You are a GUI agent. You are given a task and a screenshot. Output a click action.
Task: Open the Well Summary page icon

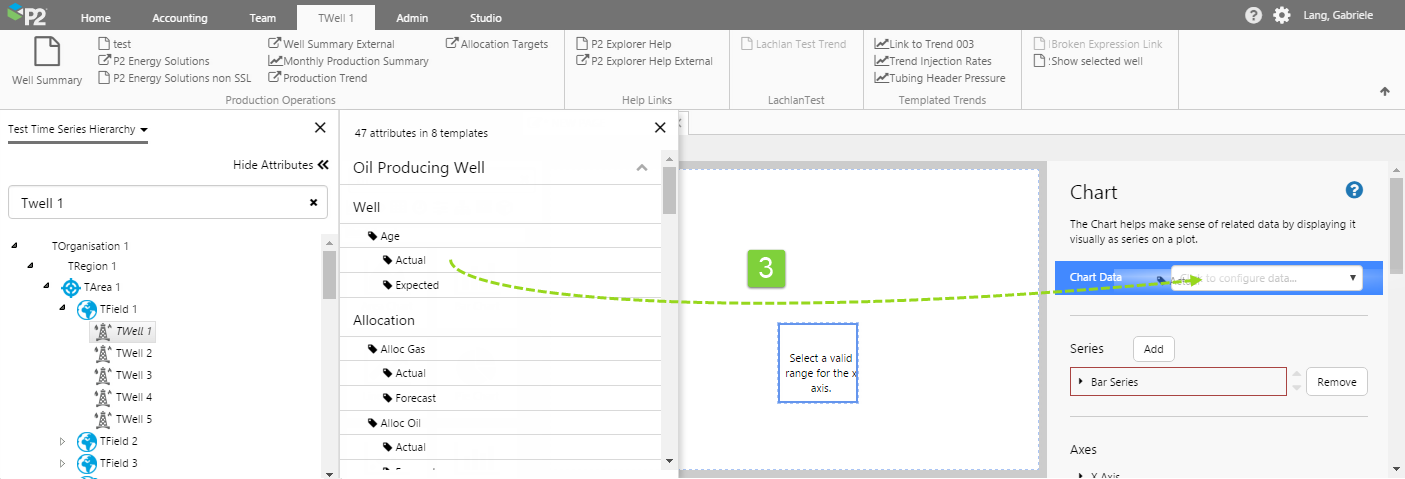coord(47,53)
